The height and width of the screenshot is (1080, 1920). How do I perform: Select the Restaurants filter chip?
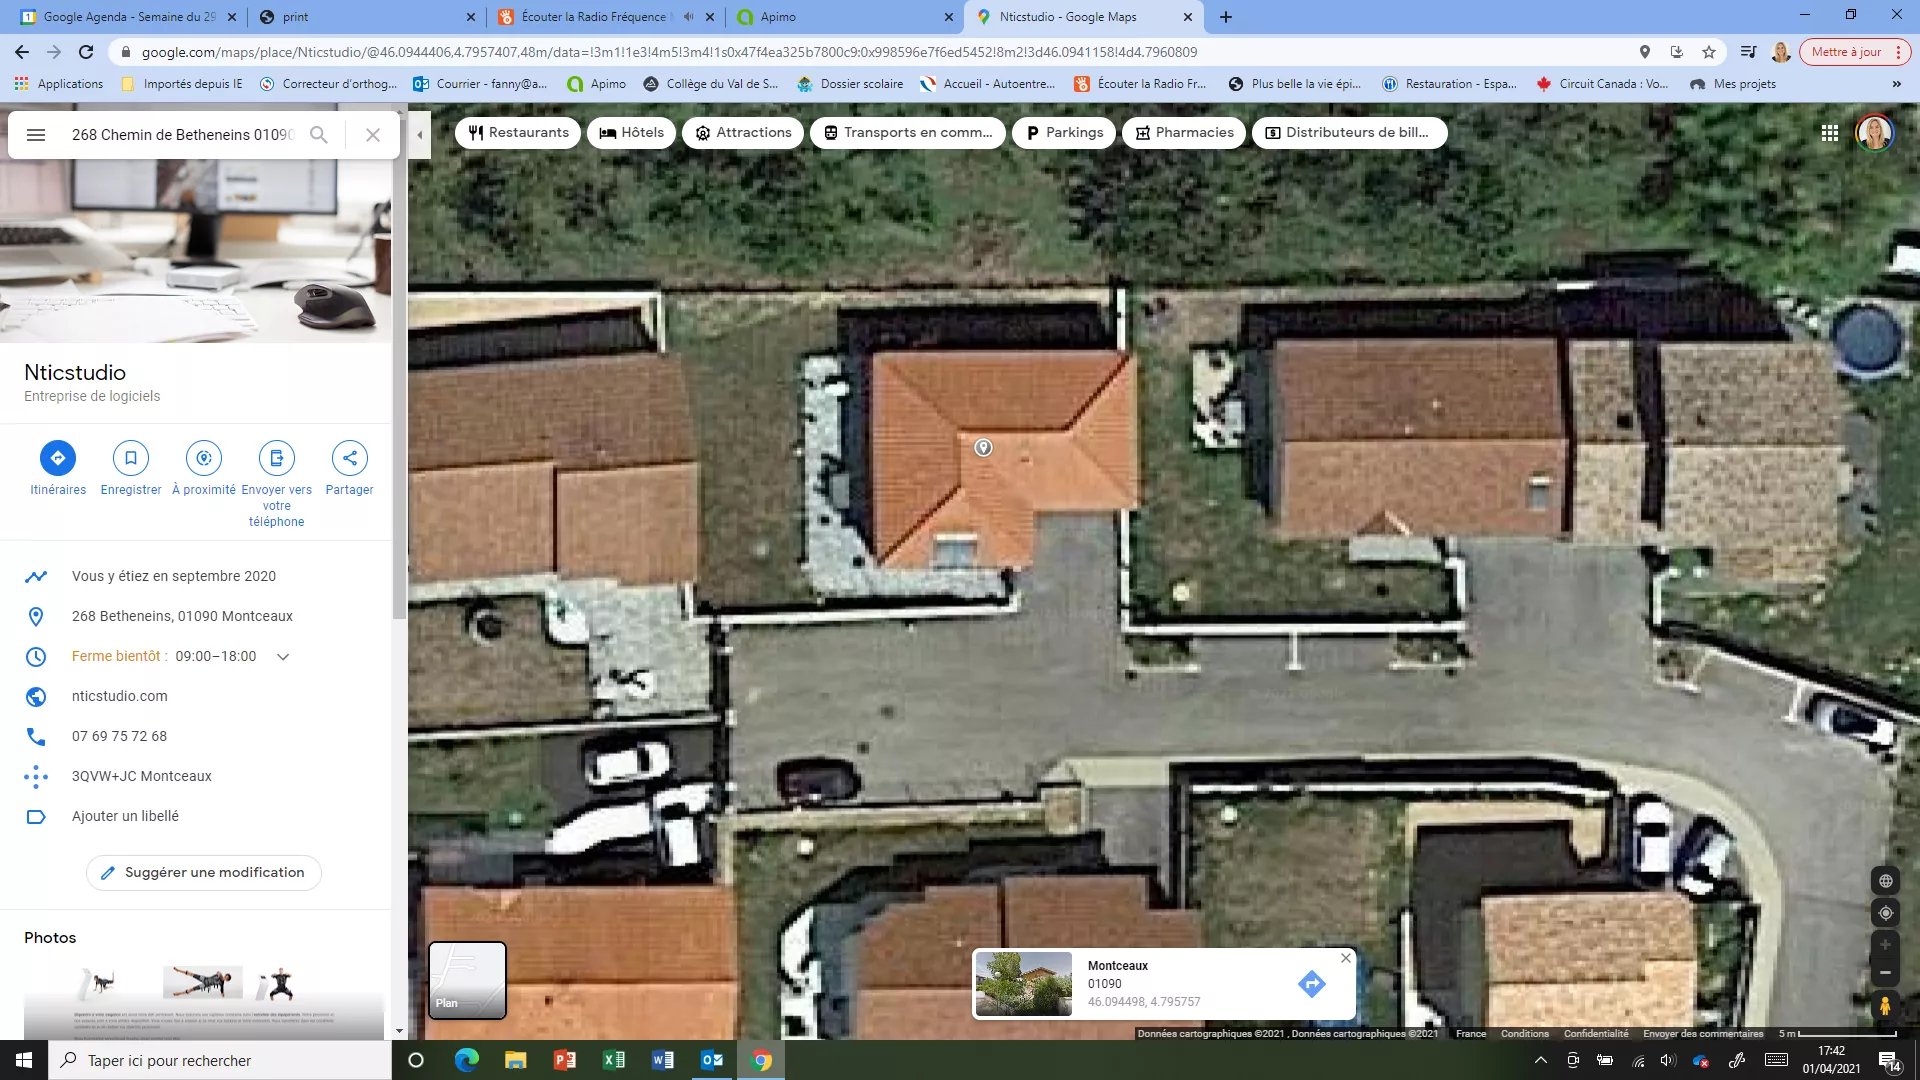(518, 132)
